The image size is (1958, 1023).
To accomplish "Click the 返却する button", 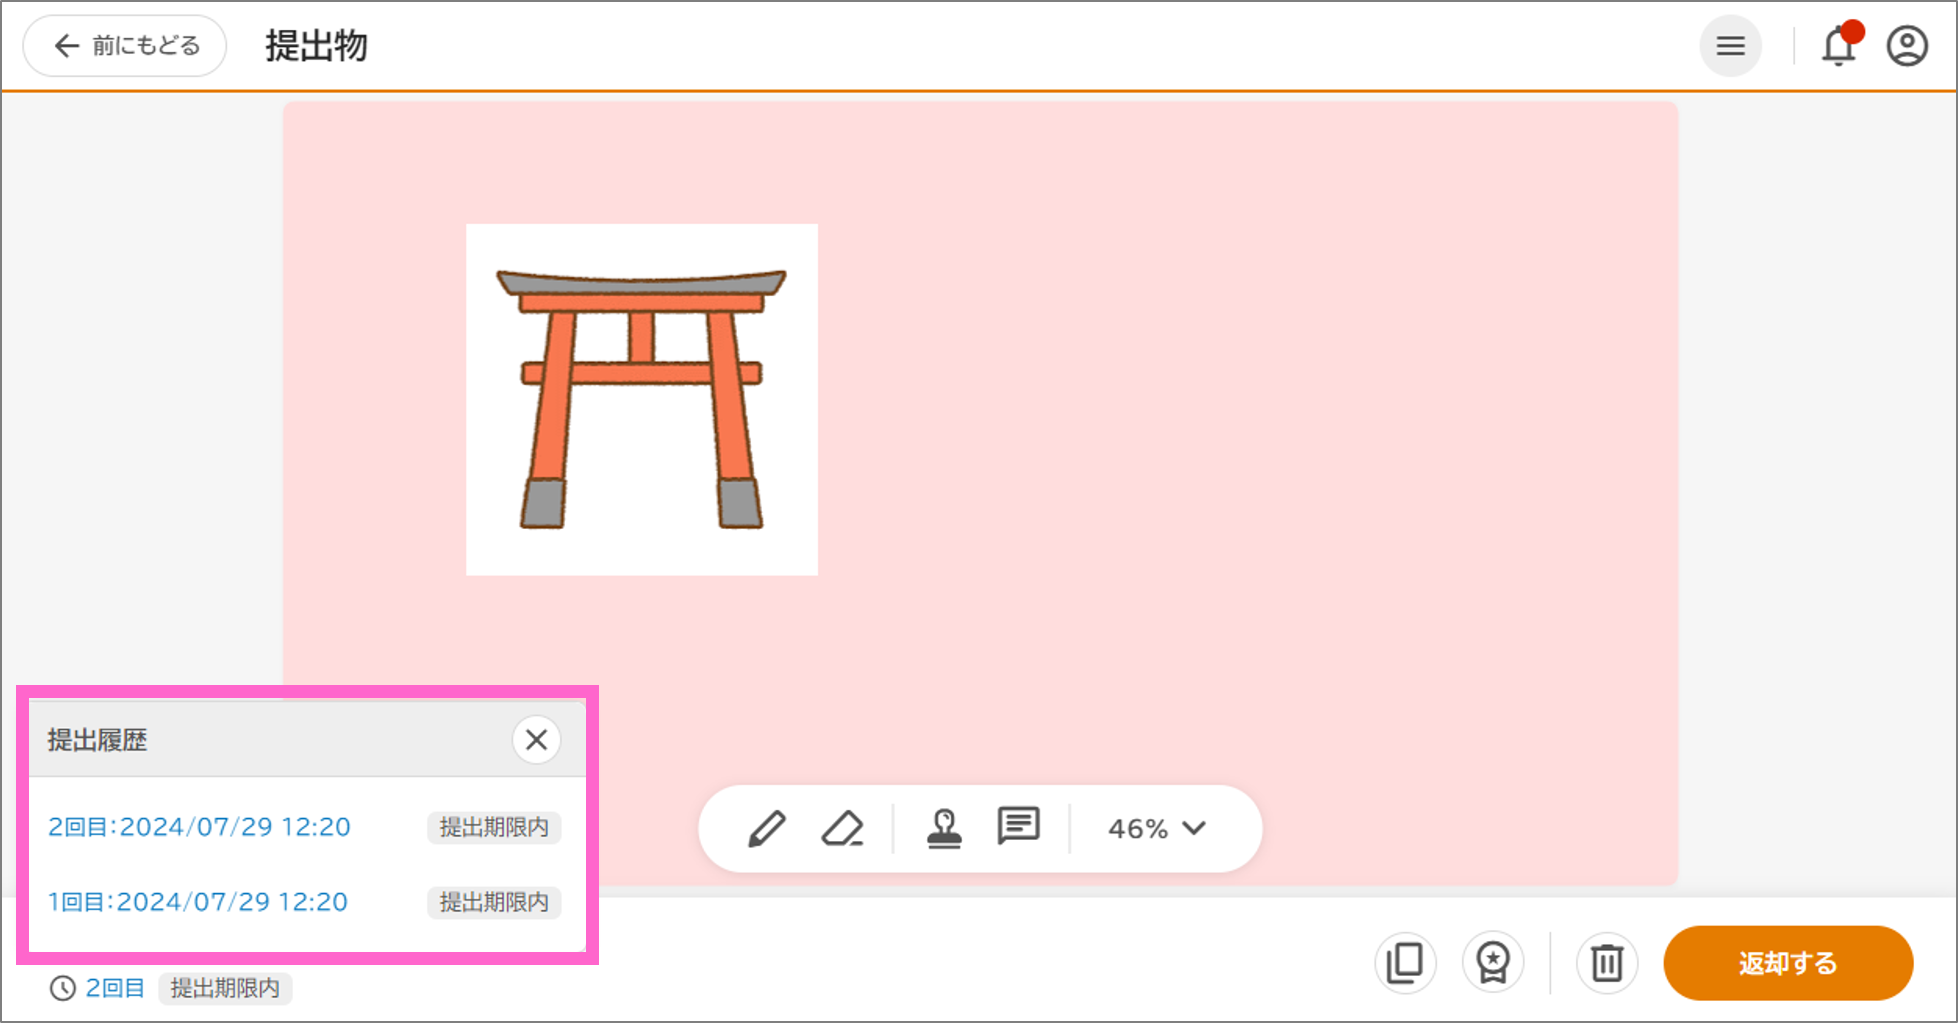I will tap(1787, 962).
